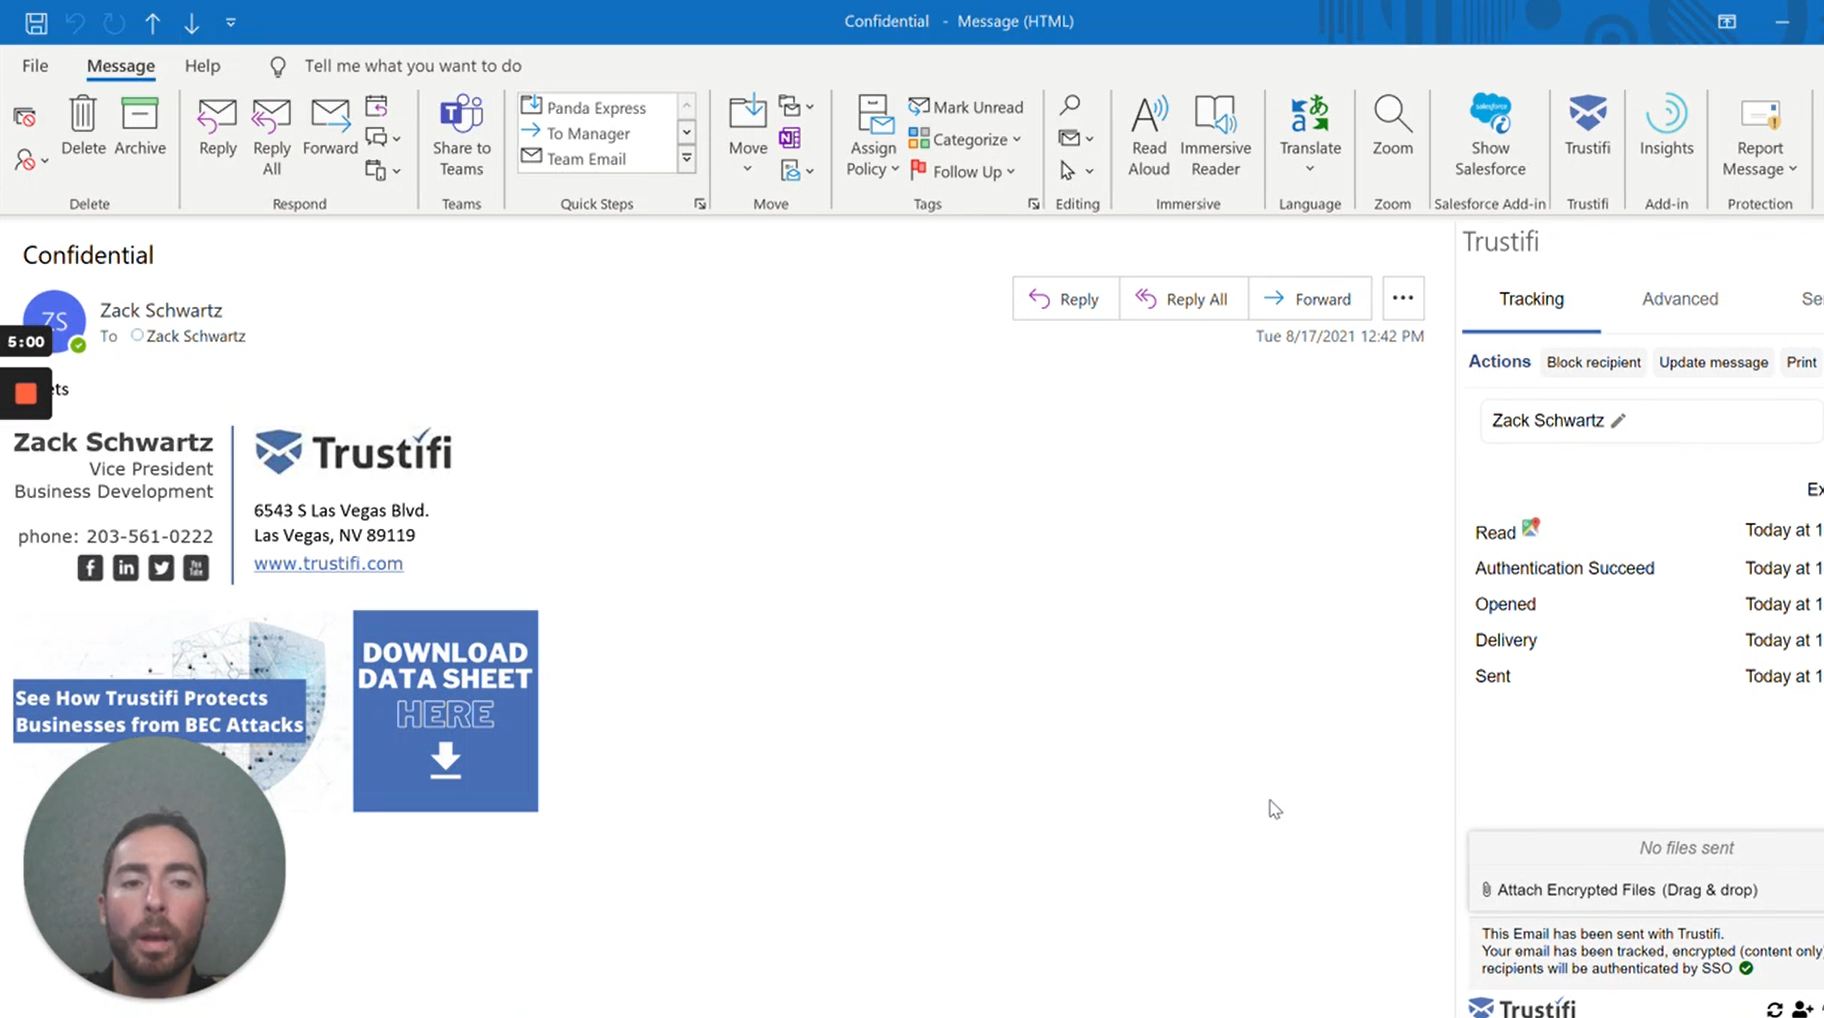Translate the message
The image size is (1824, 1018).
click(x=1309, y=135)
